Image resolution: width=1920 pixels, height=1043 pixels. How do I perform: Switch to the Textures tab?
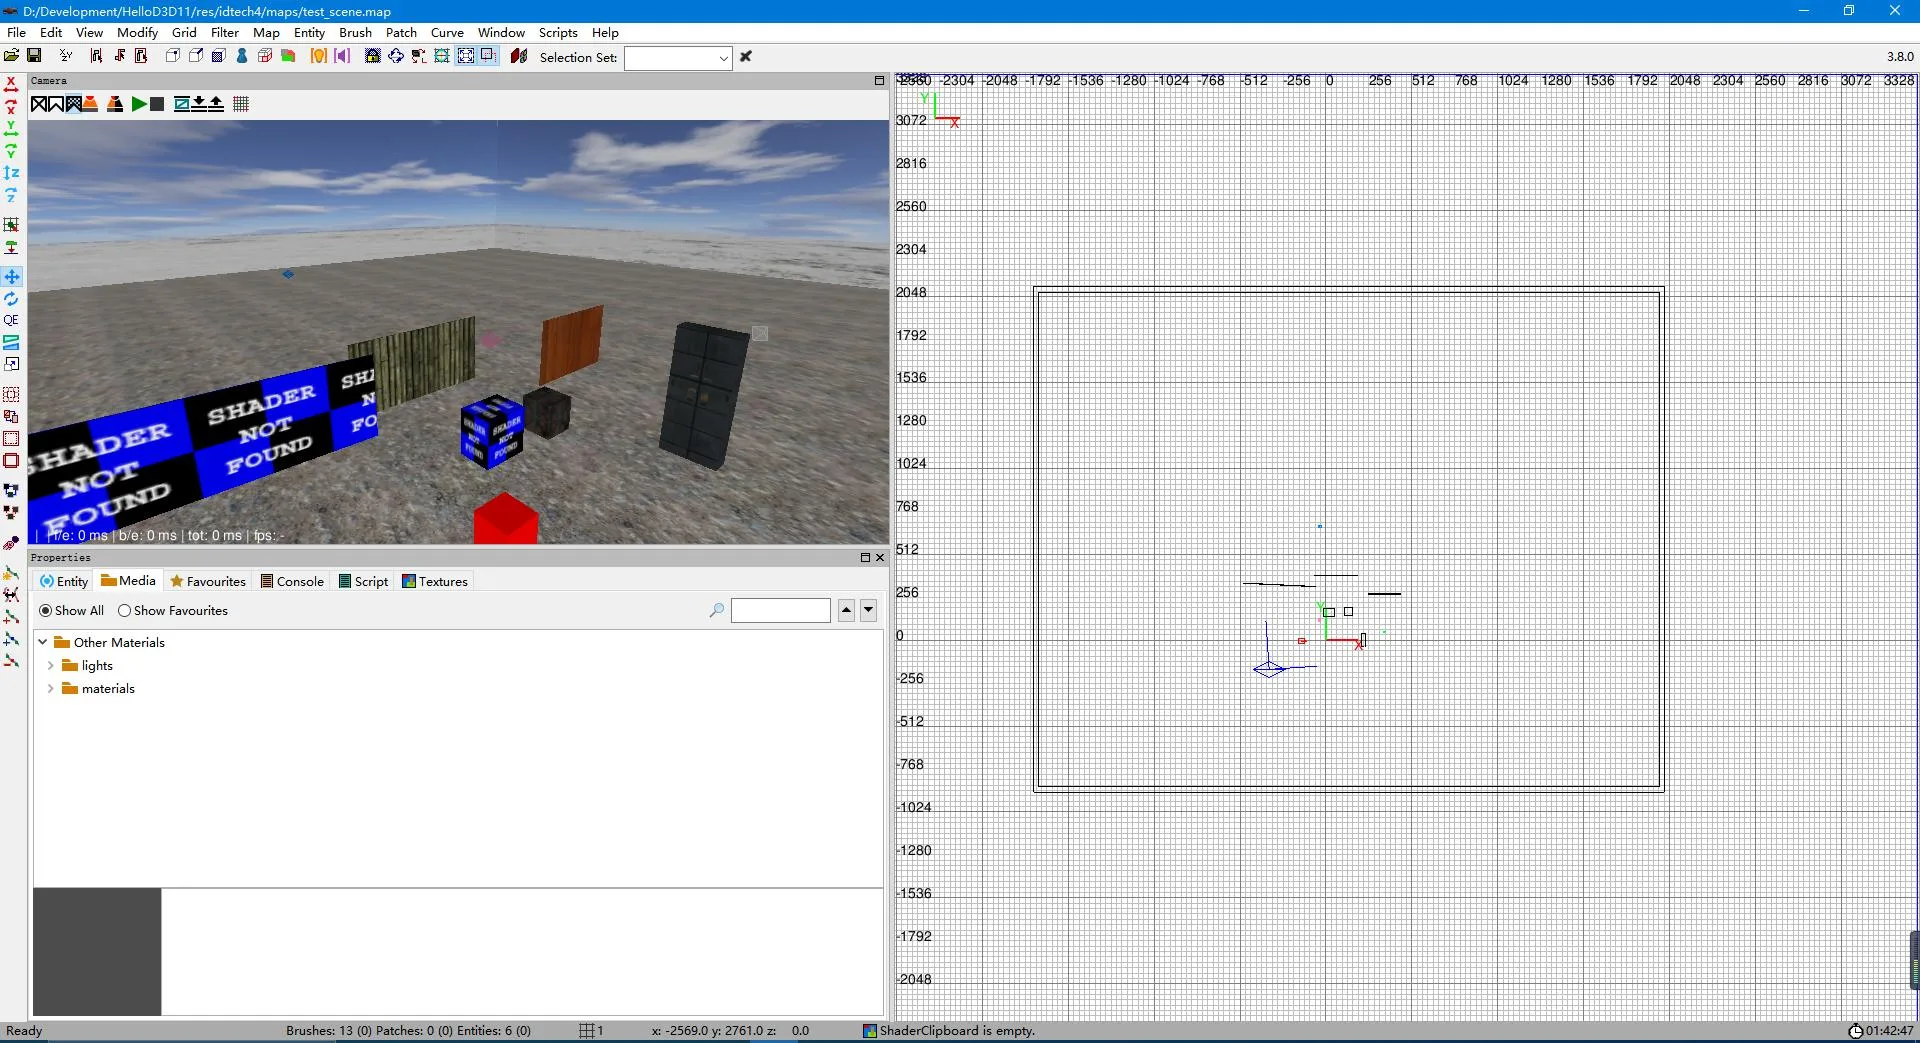pos(435,582)
